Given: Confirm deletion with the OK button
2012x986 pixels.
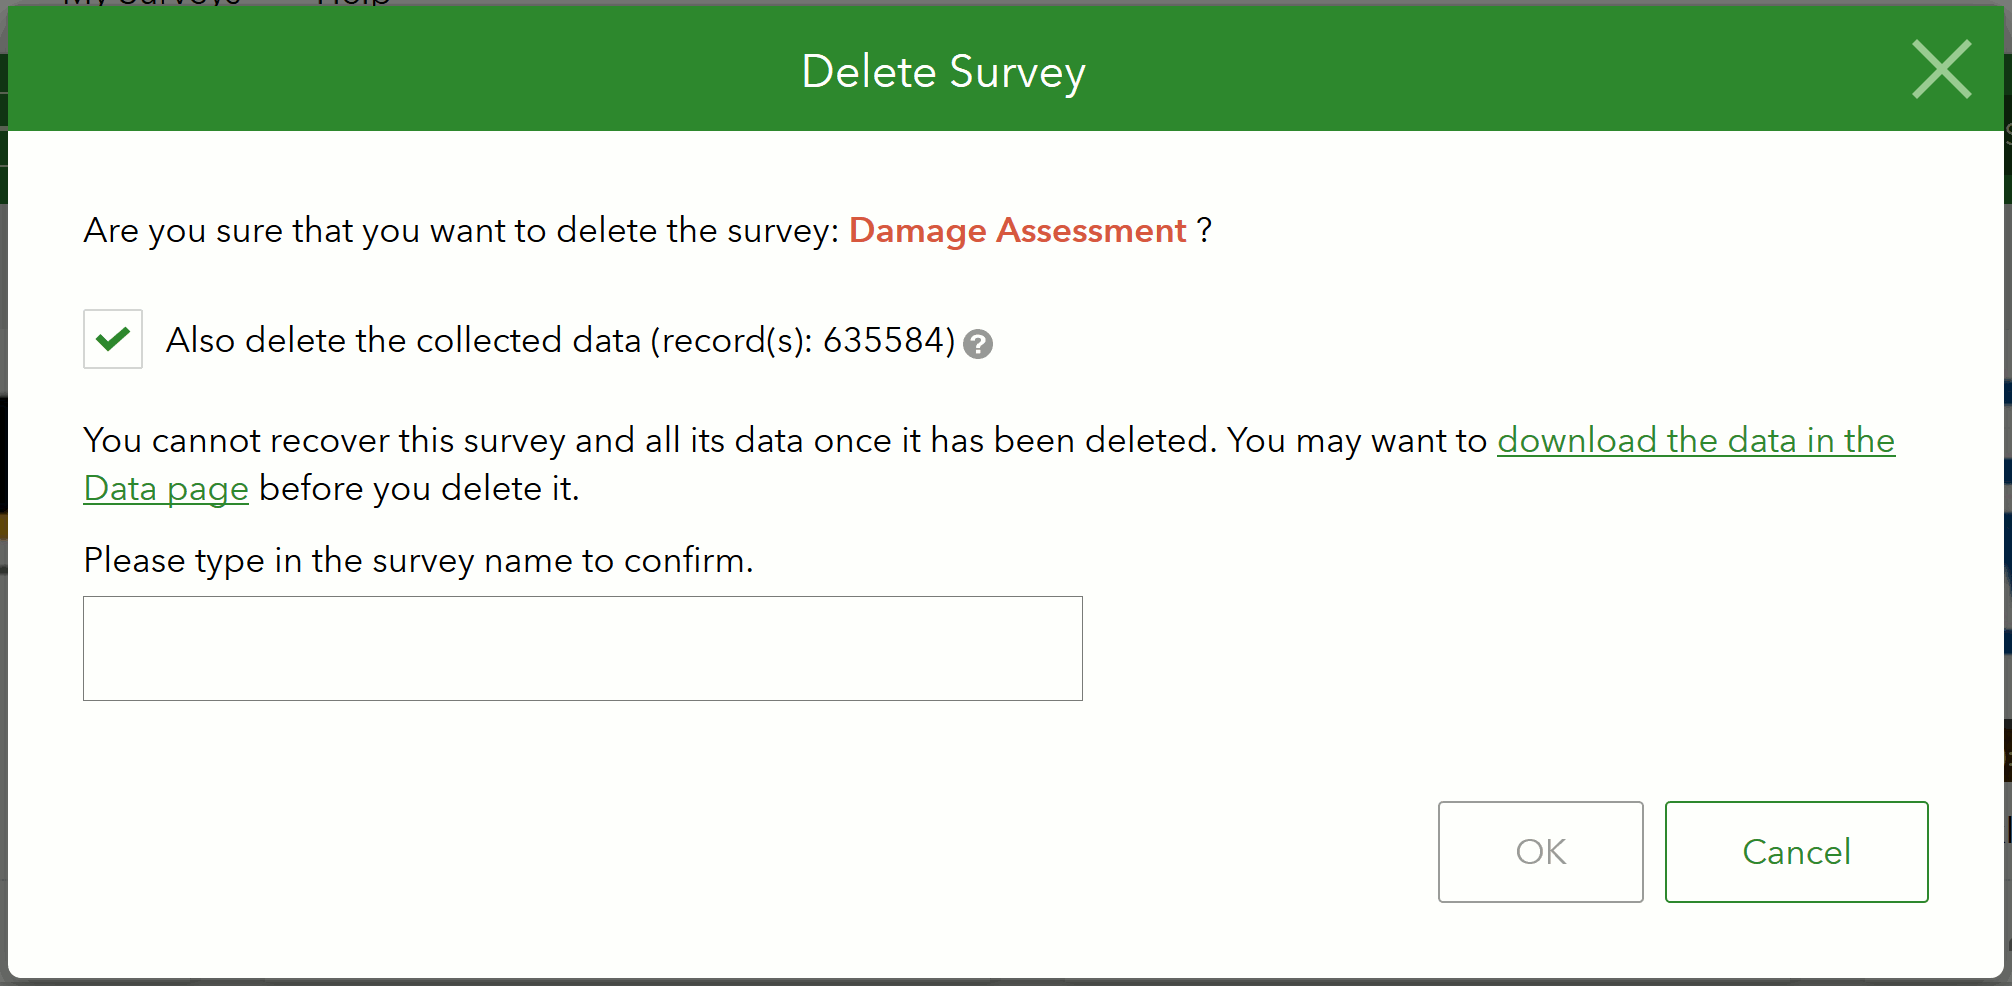Looking at the screenshot, I should point(1540,852).
